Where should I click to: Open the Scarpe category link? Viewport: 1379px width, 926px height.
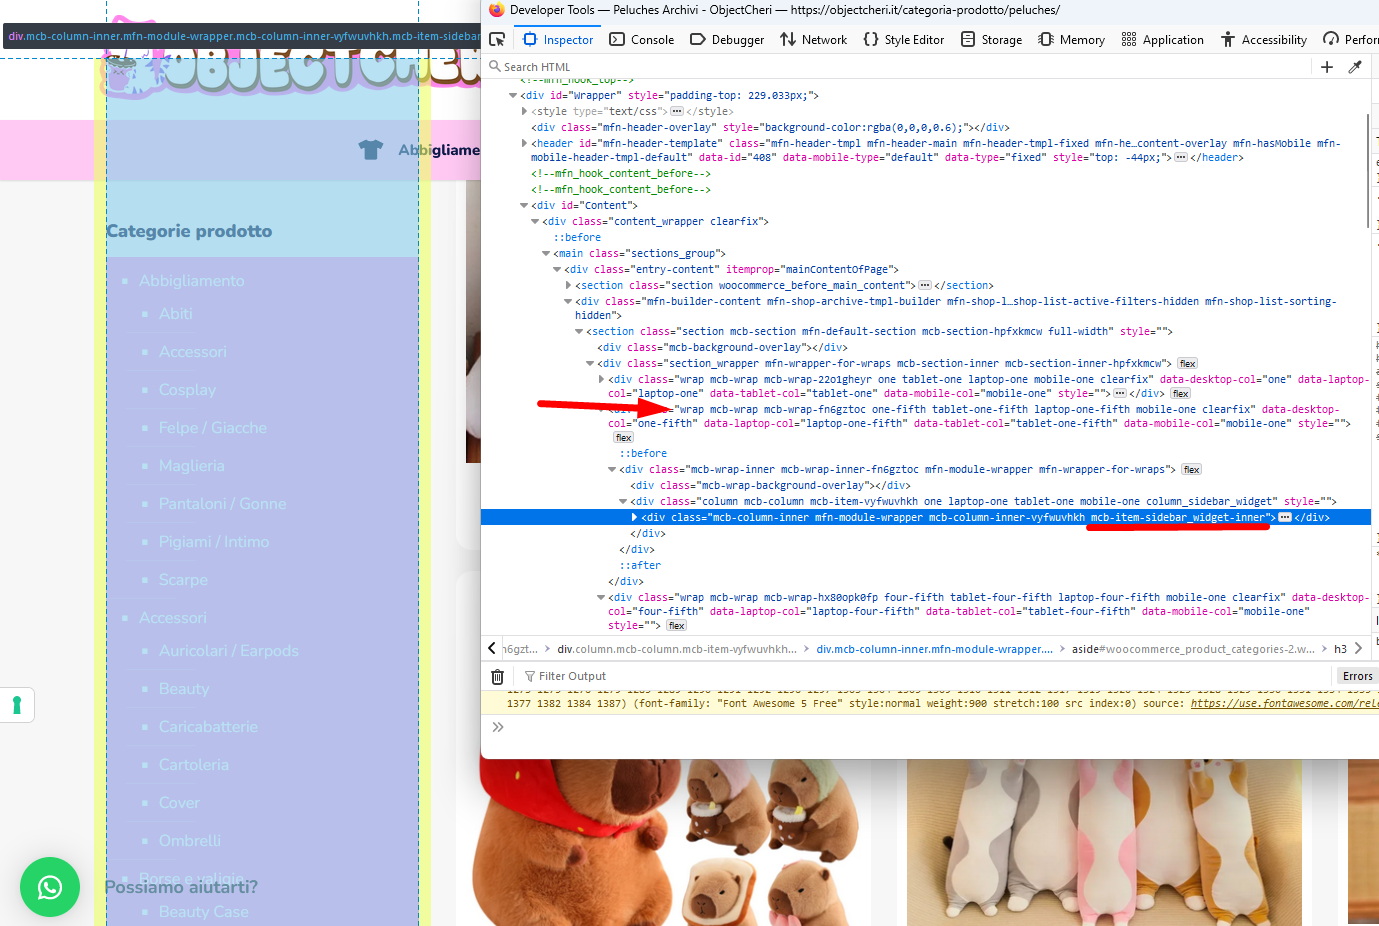(183, 580)
